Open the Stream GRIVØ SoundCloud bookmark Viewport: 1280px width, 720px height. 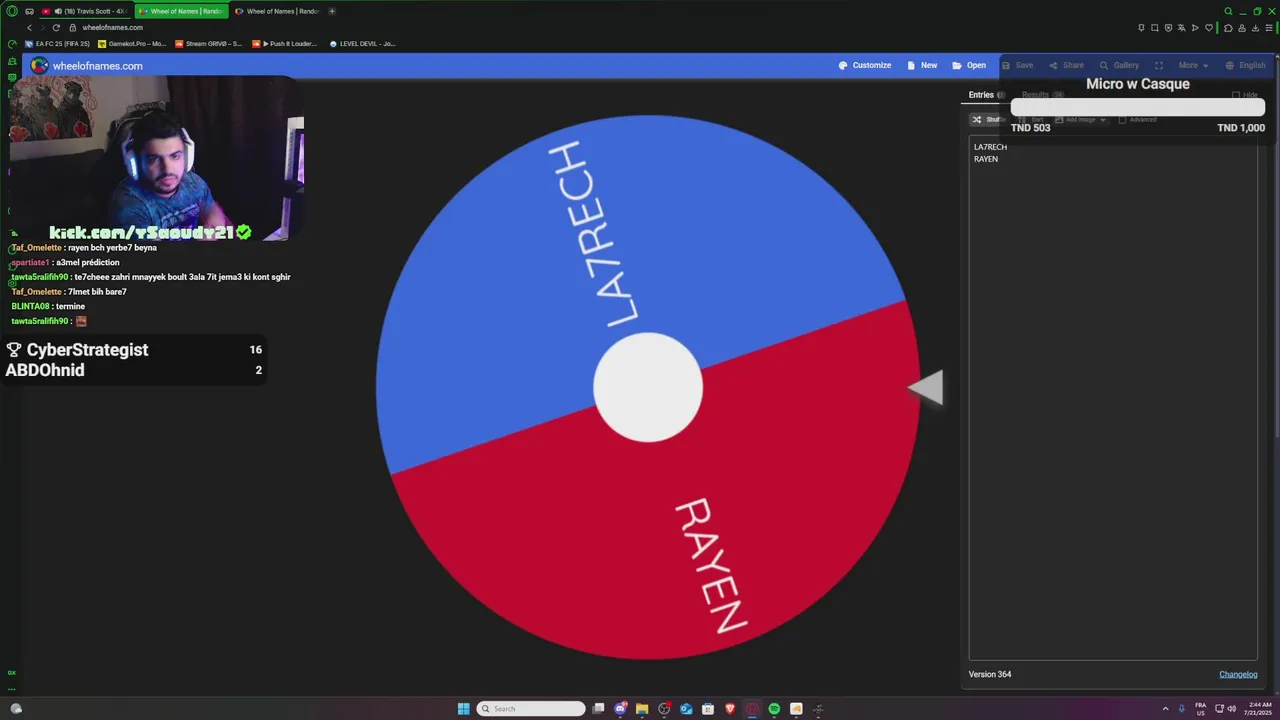point(209,44)
